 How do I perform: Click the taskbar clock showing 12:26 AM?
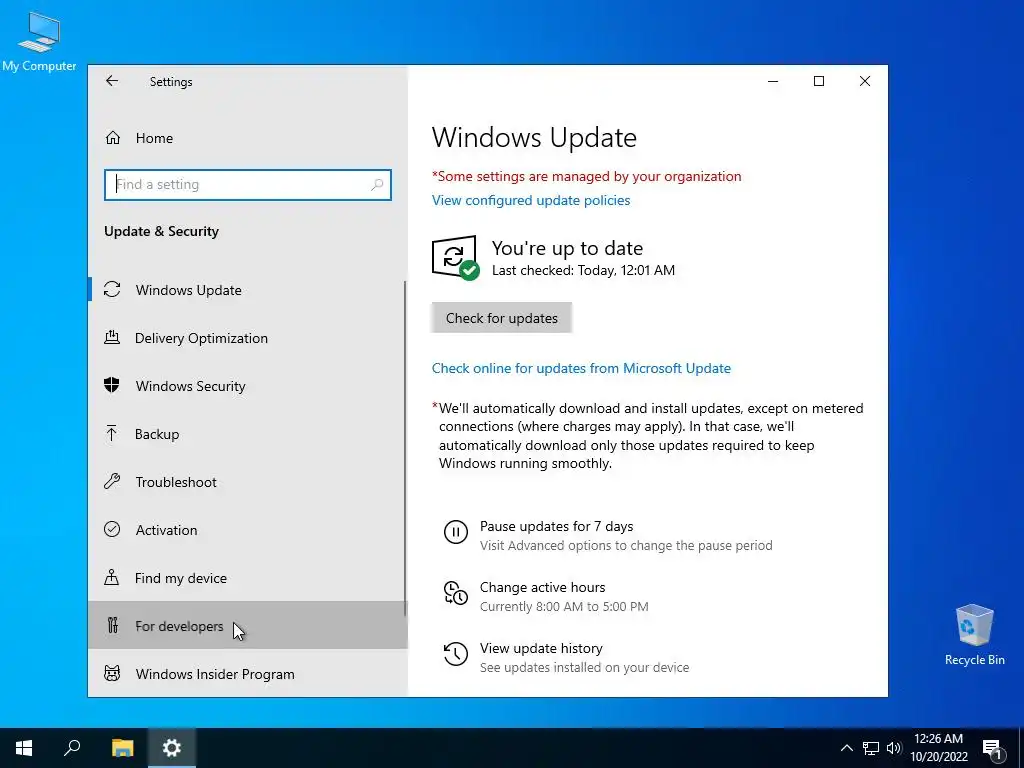click(x=938, y=748)
